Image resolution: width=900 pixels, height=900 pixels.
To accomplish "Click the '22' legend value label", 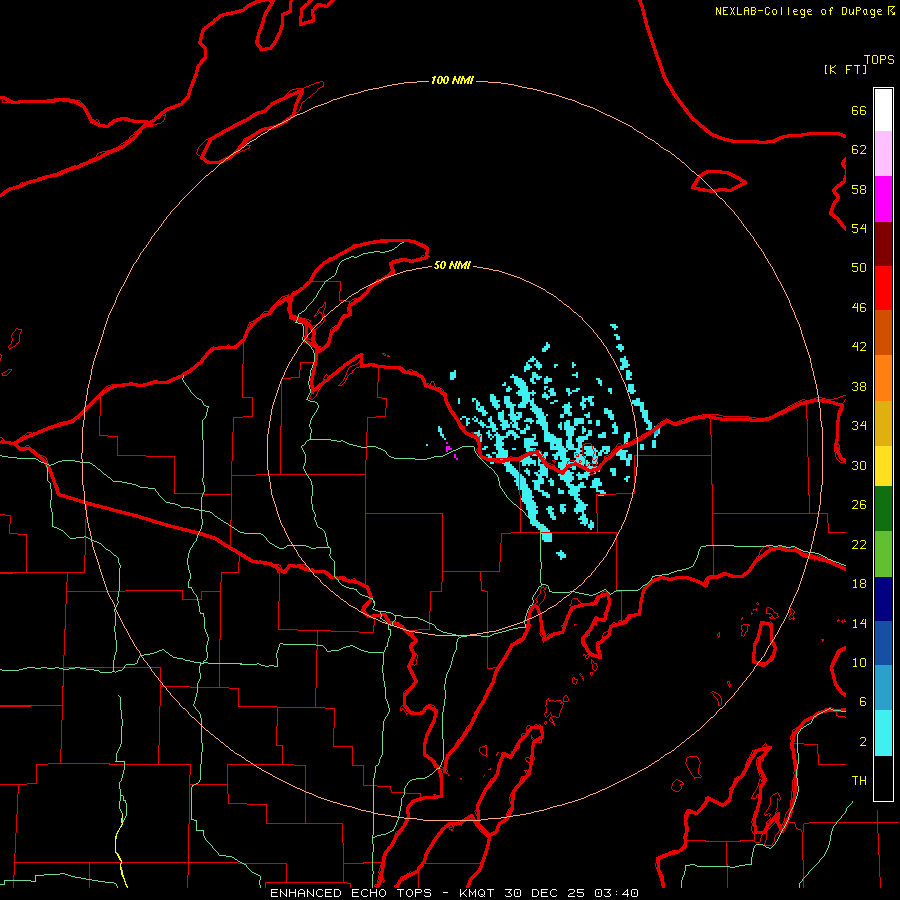I will click(859, 544).
